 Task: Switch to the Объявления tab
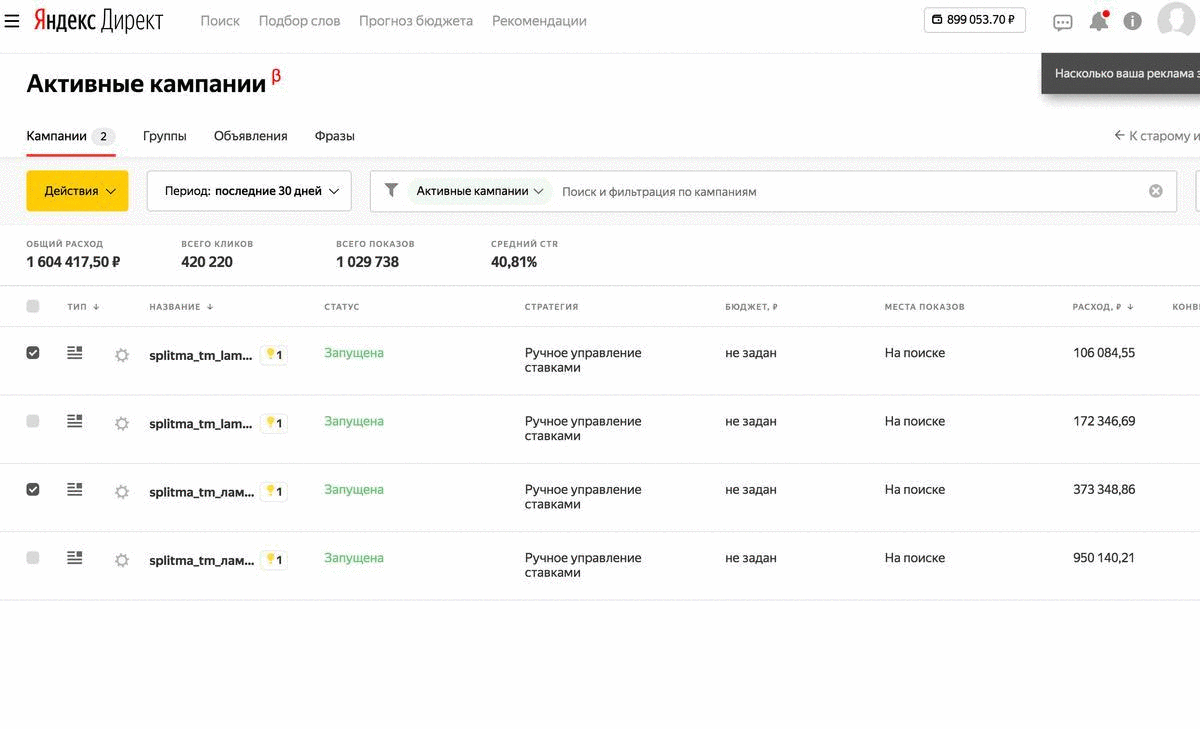250,136
